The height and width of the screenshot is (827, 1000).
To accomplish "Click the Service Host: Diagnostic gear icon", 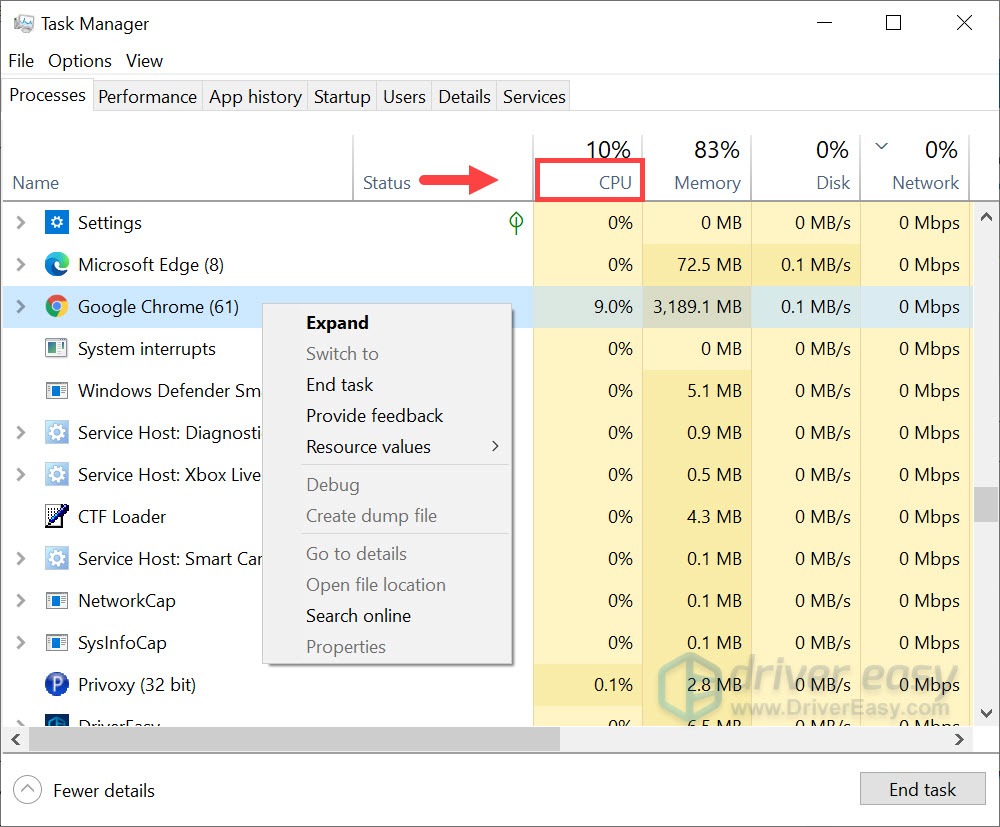I will tap(57, 433).
